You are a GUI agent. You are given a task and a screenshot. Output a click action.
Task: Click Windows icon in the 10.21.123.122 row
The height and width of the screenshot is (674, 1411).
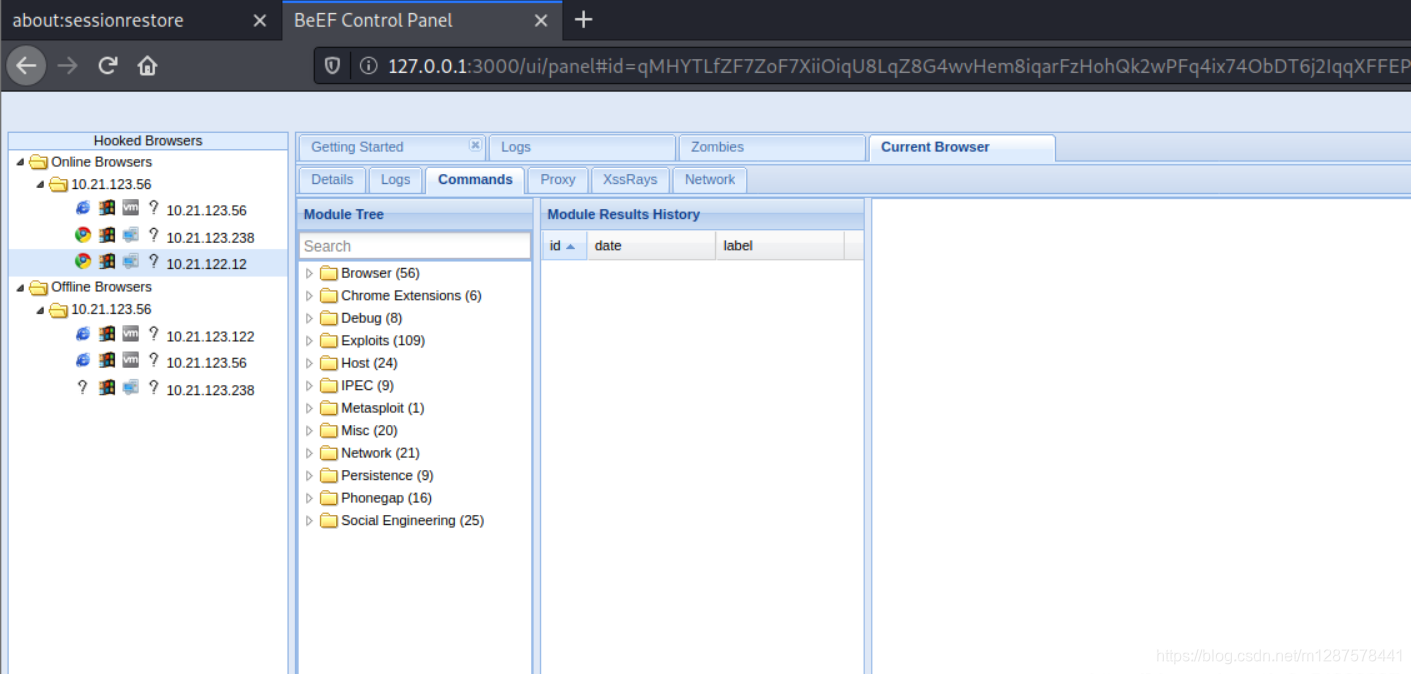107,334
